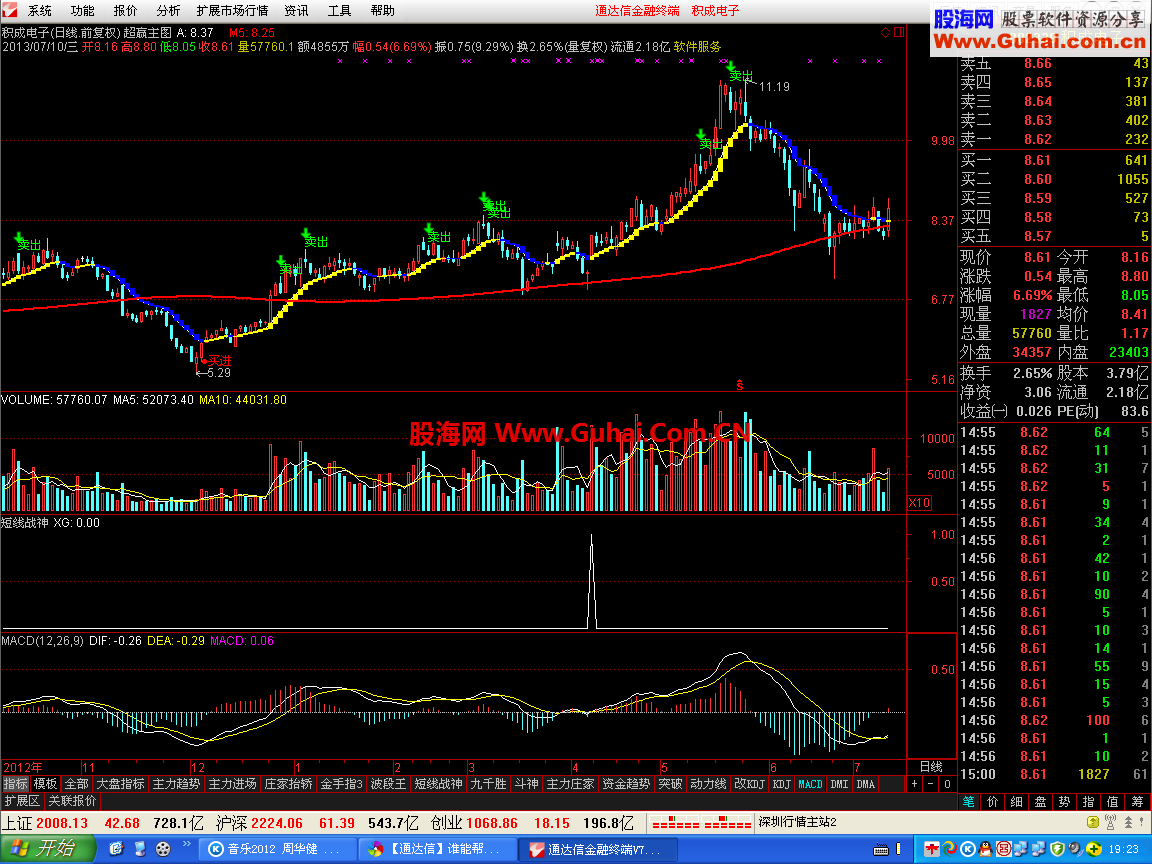Open the 功能 menu
The height and width of the screenshot is (864, 1152).
tap(82, 11)
